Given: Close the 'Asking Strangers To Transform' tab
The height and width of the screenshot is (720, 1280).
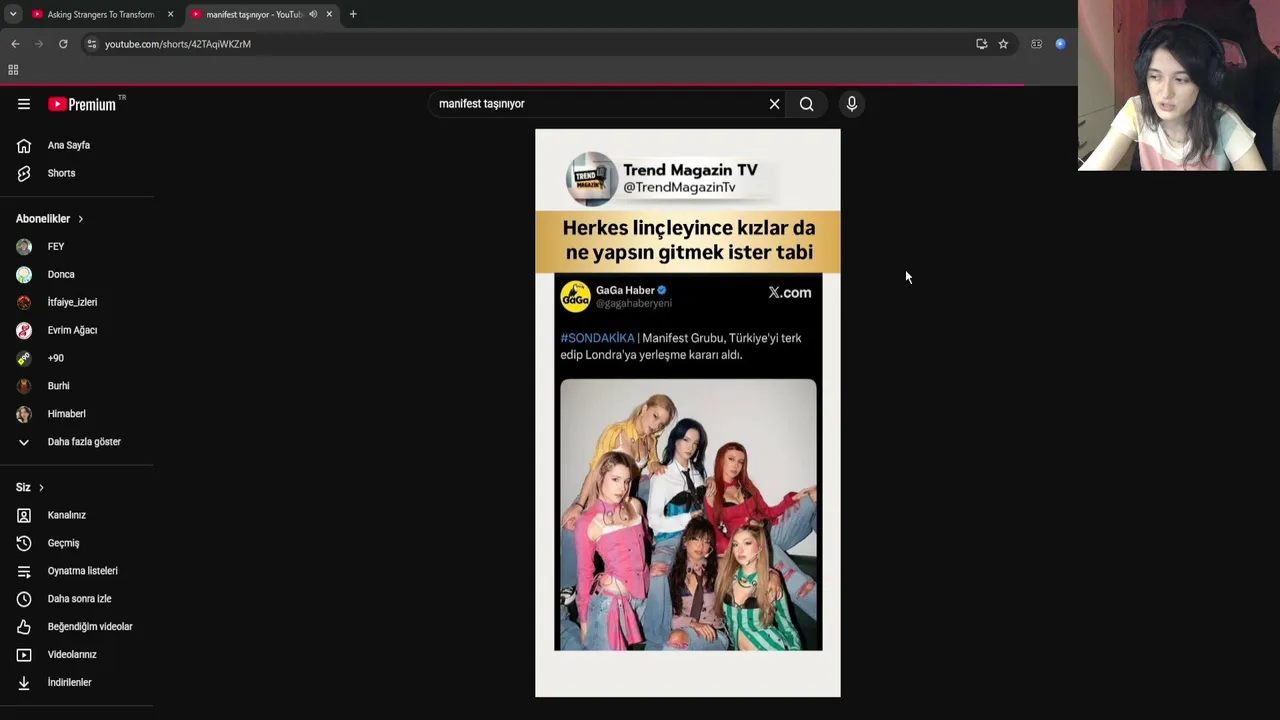Looking at the screenshot, I should click(x=170, y=14).
